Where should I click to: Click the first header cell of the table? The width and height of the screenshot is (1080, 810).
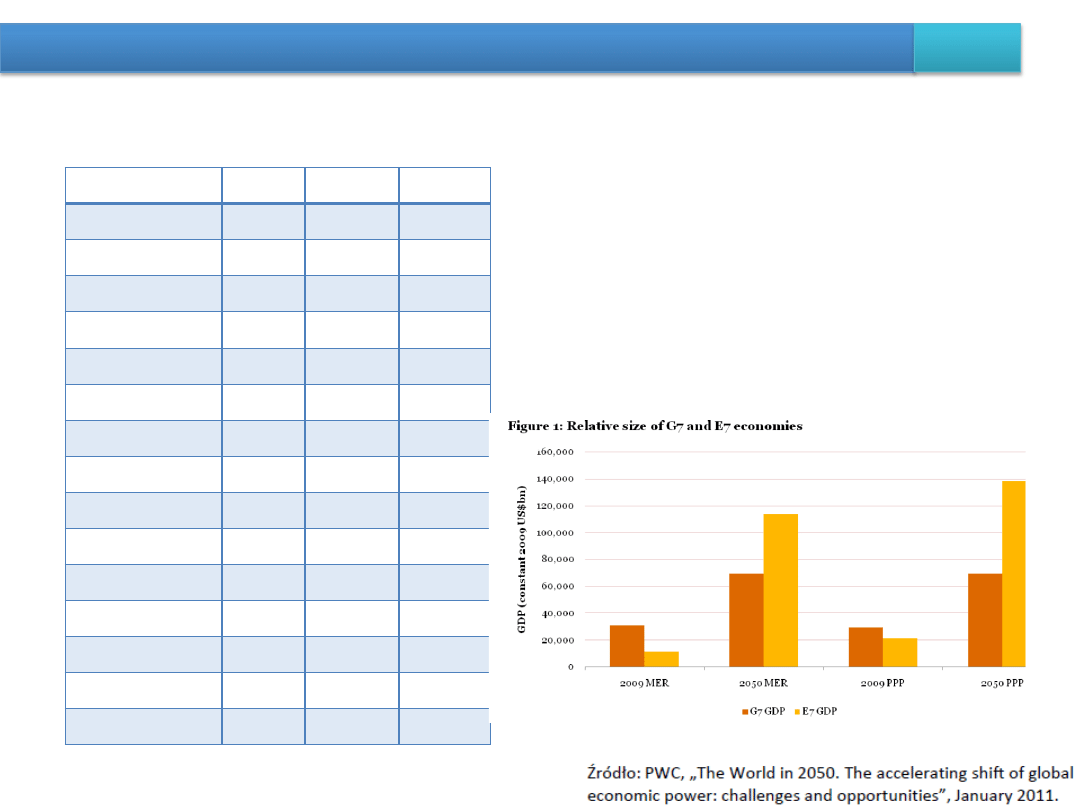143,186
